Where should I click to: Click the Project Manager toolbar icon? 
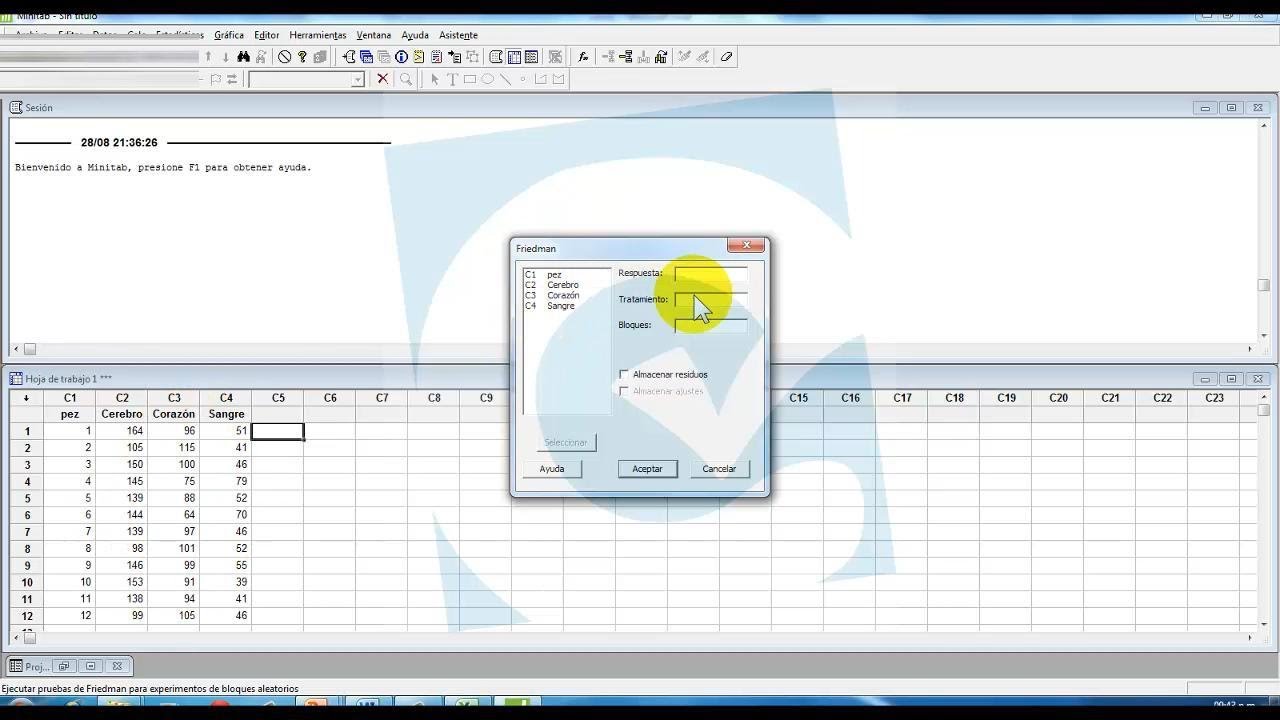coord(531,57)
